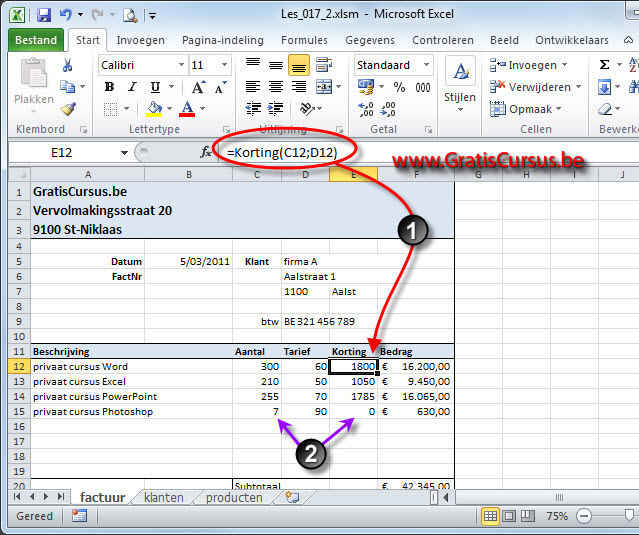Screen dimensions: 639x535
Task: Toggle Underline formatting
Action: point(155,87)
